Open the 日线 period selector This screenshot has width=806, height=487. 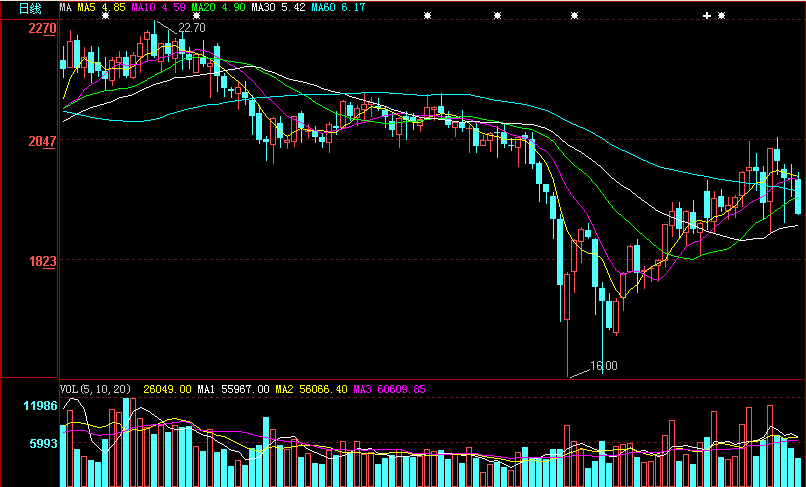click(x=30, y=8)
